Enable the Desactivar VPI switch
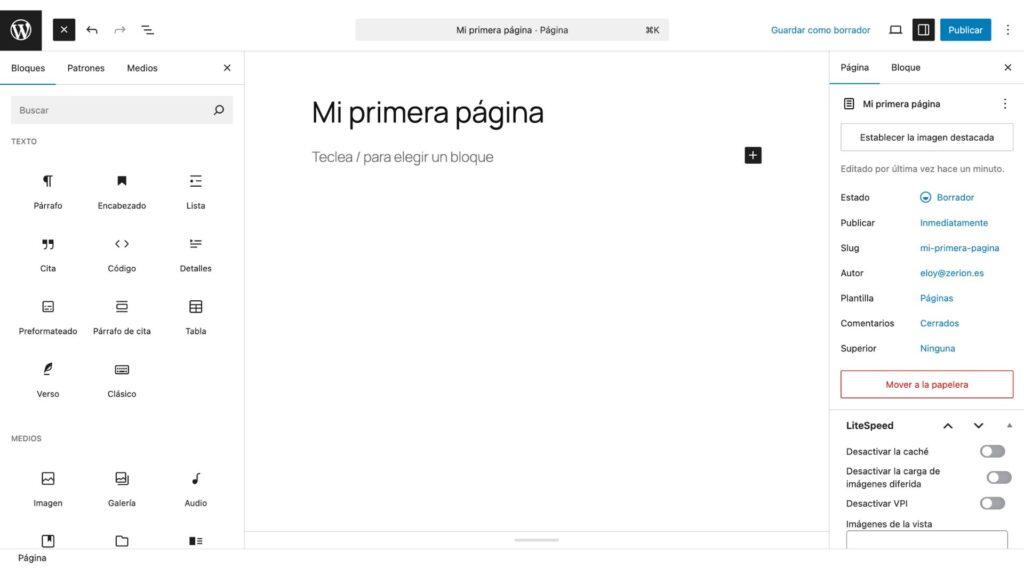Screen dimensions: 1024x576 992,503
